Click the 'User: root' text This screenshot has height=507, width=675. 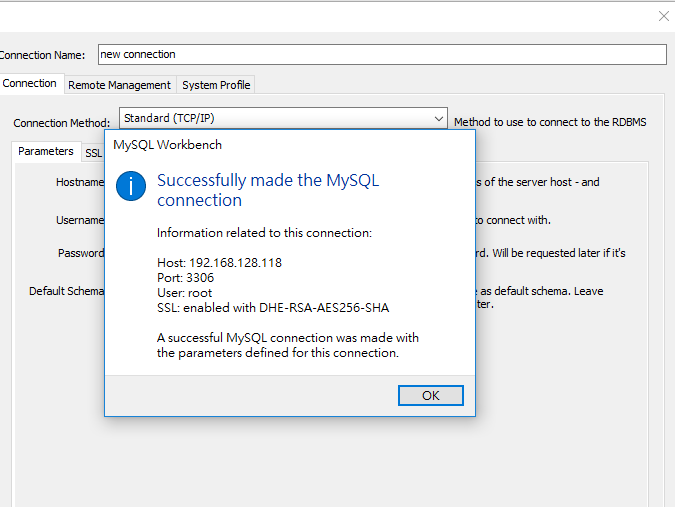(184, 293)
